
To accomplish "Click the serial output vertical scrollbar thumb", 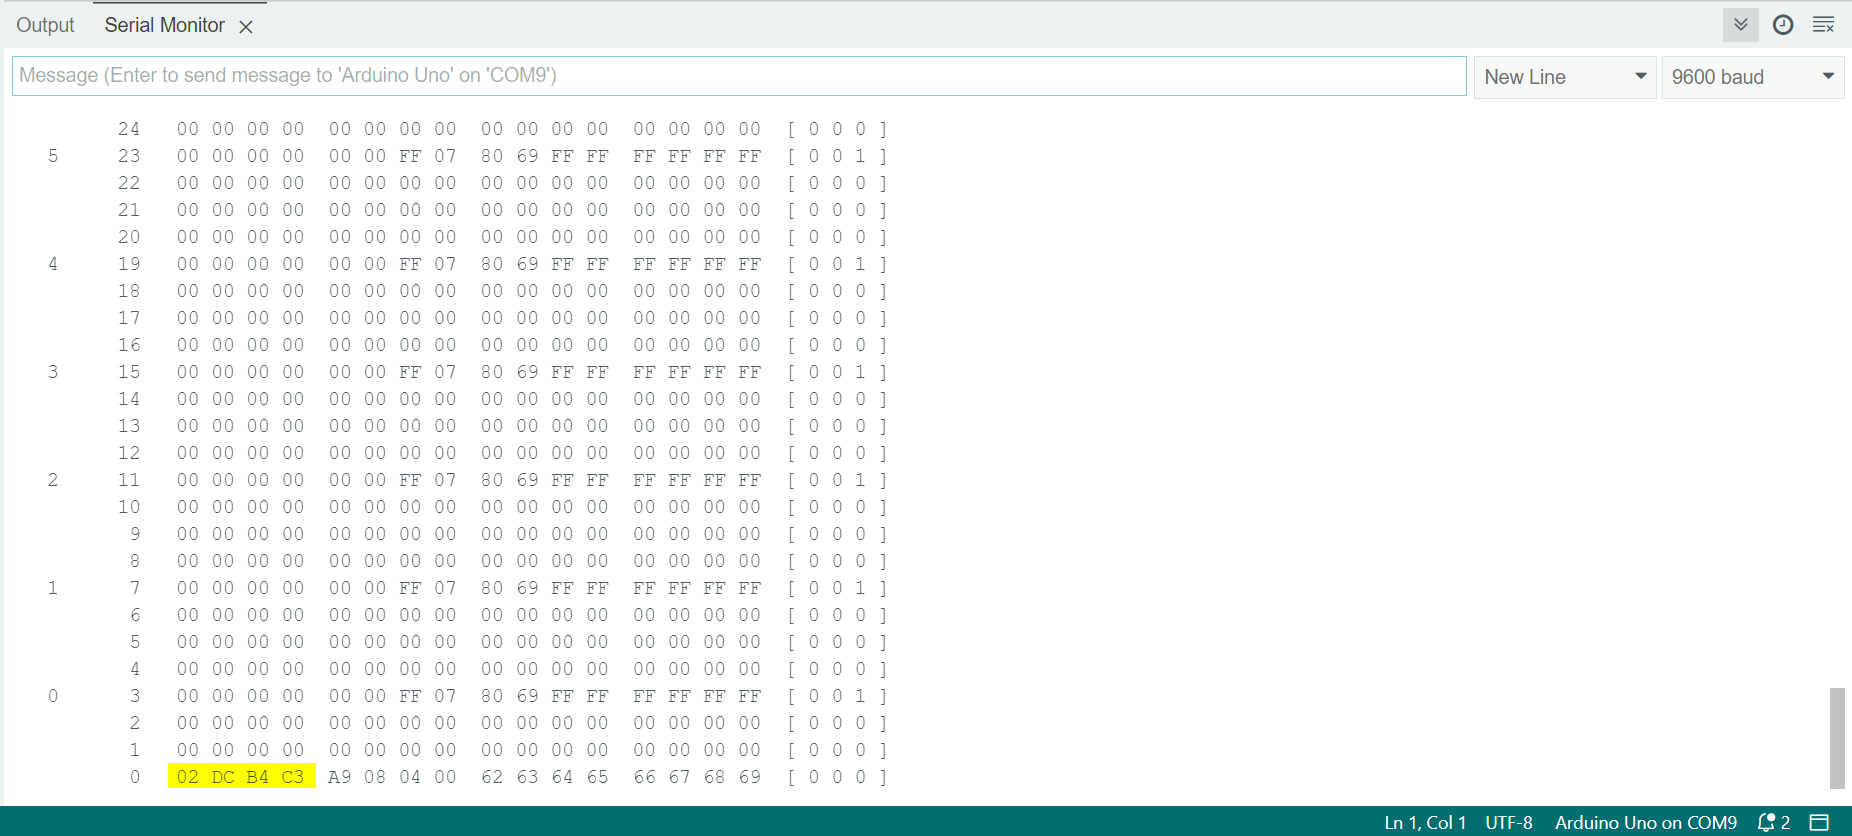I will 1837,738.
